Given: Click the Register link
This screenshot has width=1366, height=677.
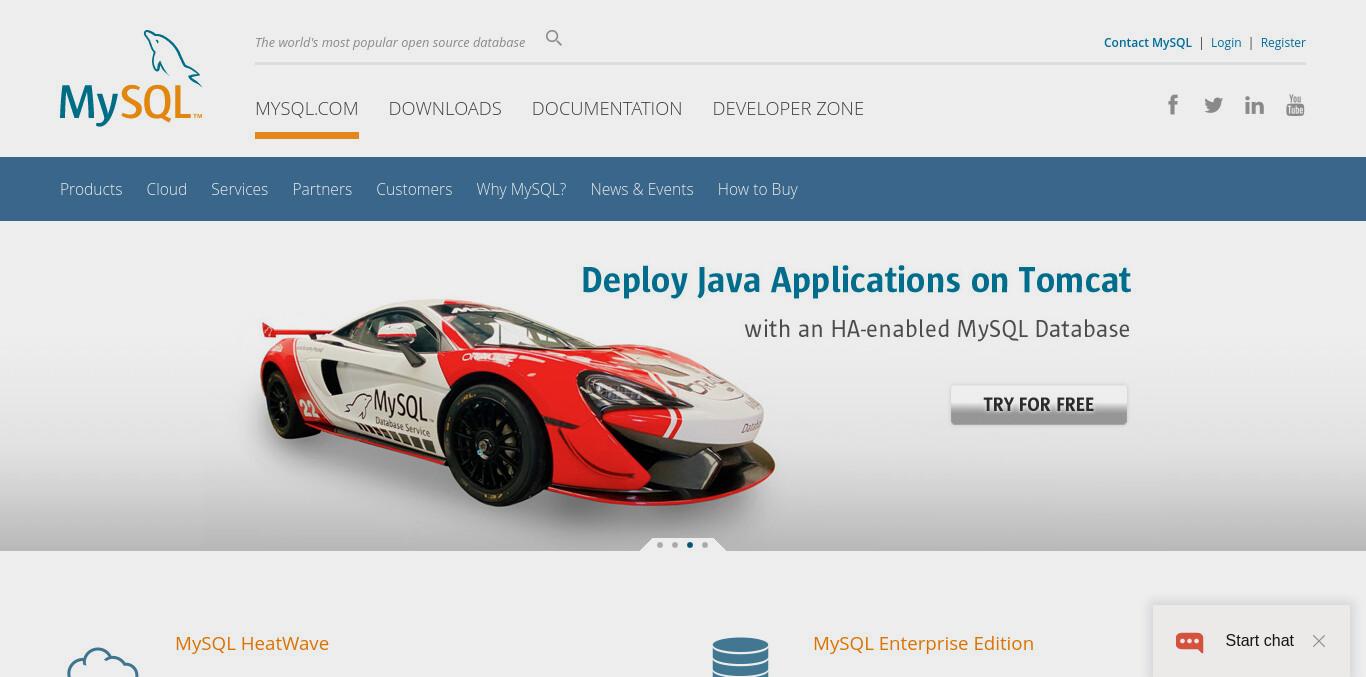Looking at the screenshot, I should coord(1283,42).
